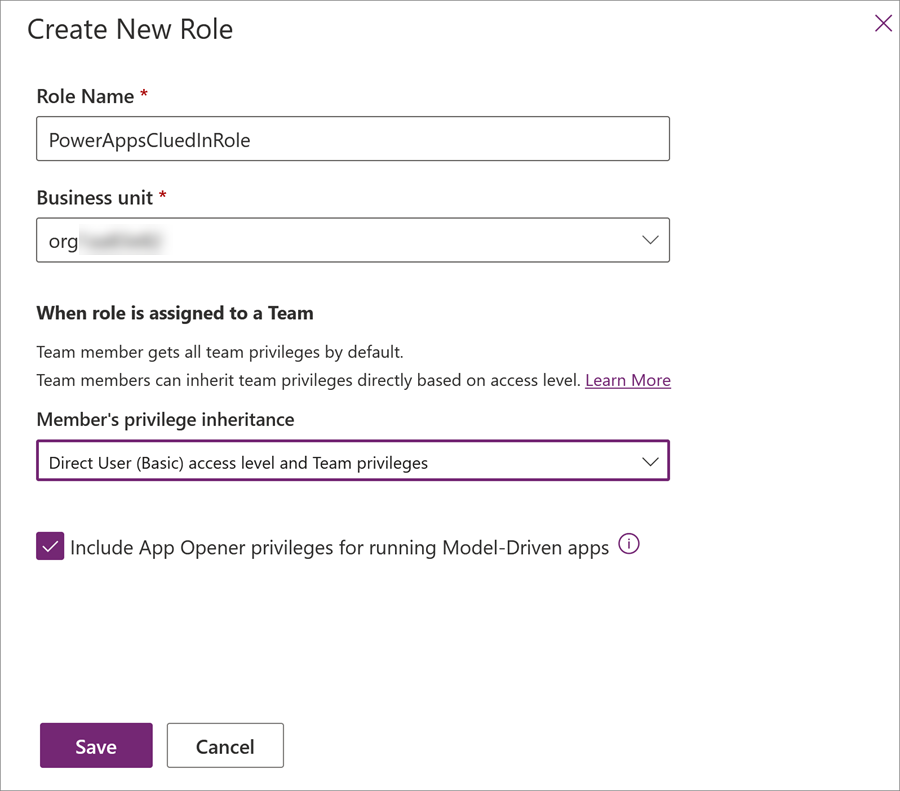The width and height of the screenshot is (900, 791).
Task: Close the Create New Role panel
Action: (x=883, y=24)
